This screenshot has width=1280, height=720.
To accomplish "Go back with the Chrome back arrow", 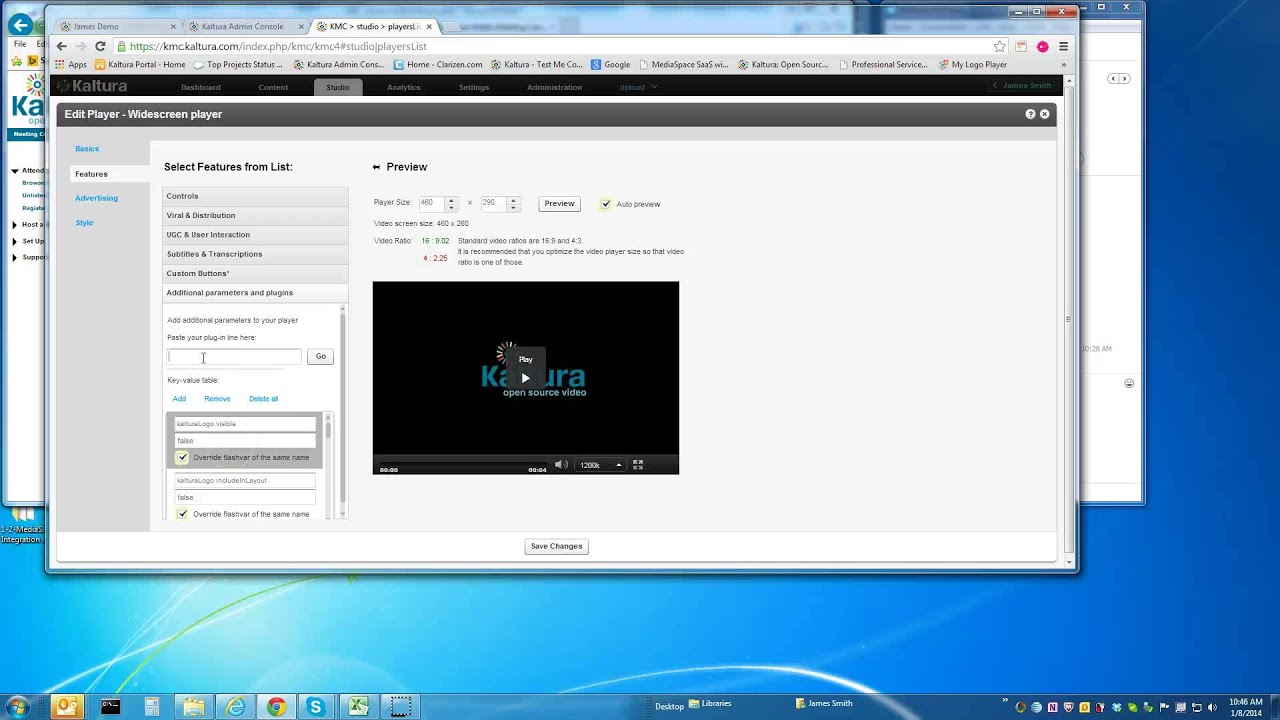I will tap(62, 46).
